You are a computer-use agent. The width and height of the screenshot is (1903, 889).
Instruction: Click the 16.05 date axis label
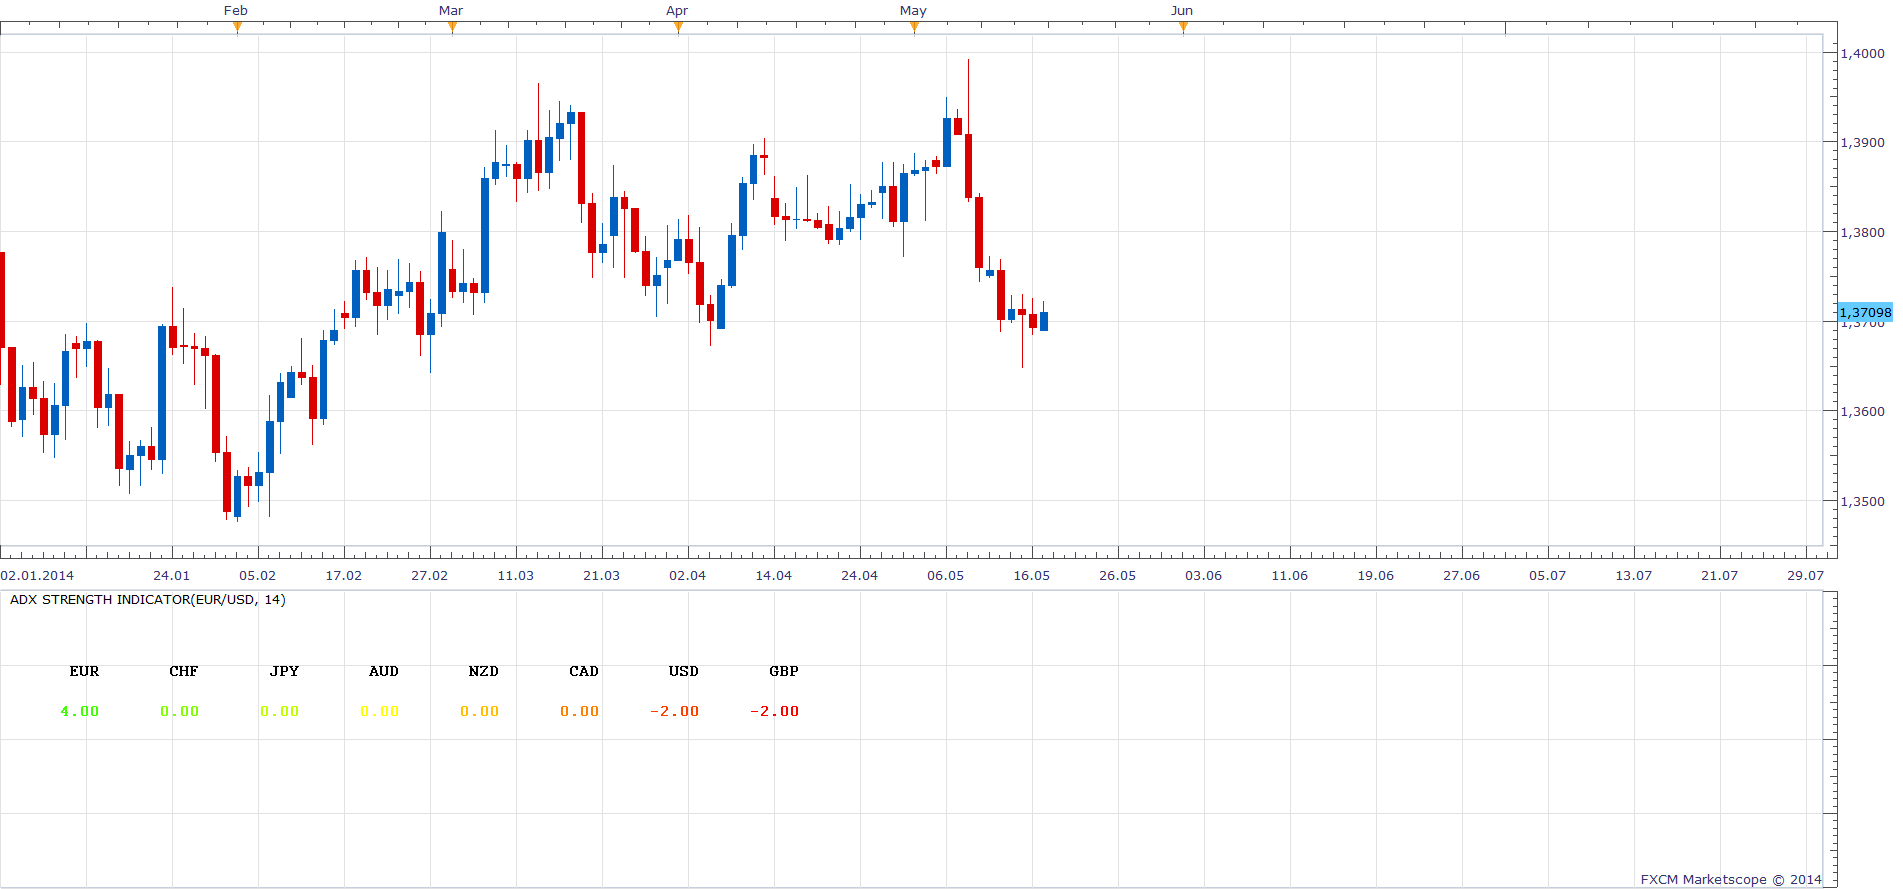[1032, 576]
